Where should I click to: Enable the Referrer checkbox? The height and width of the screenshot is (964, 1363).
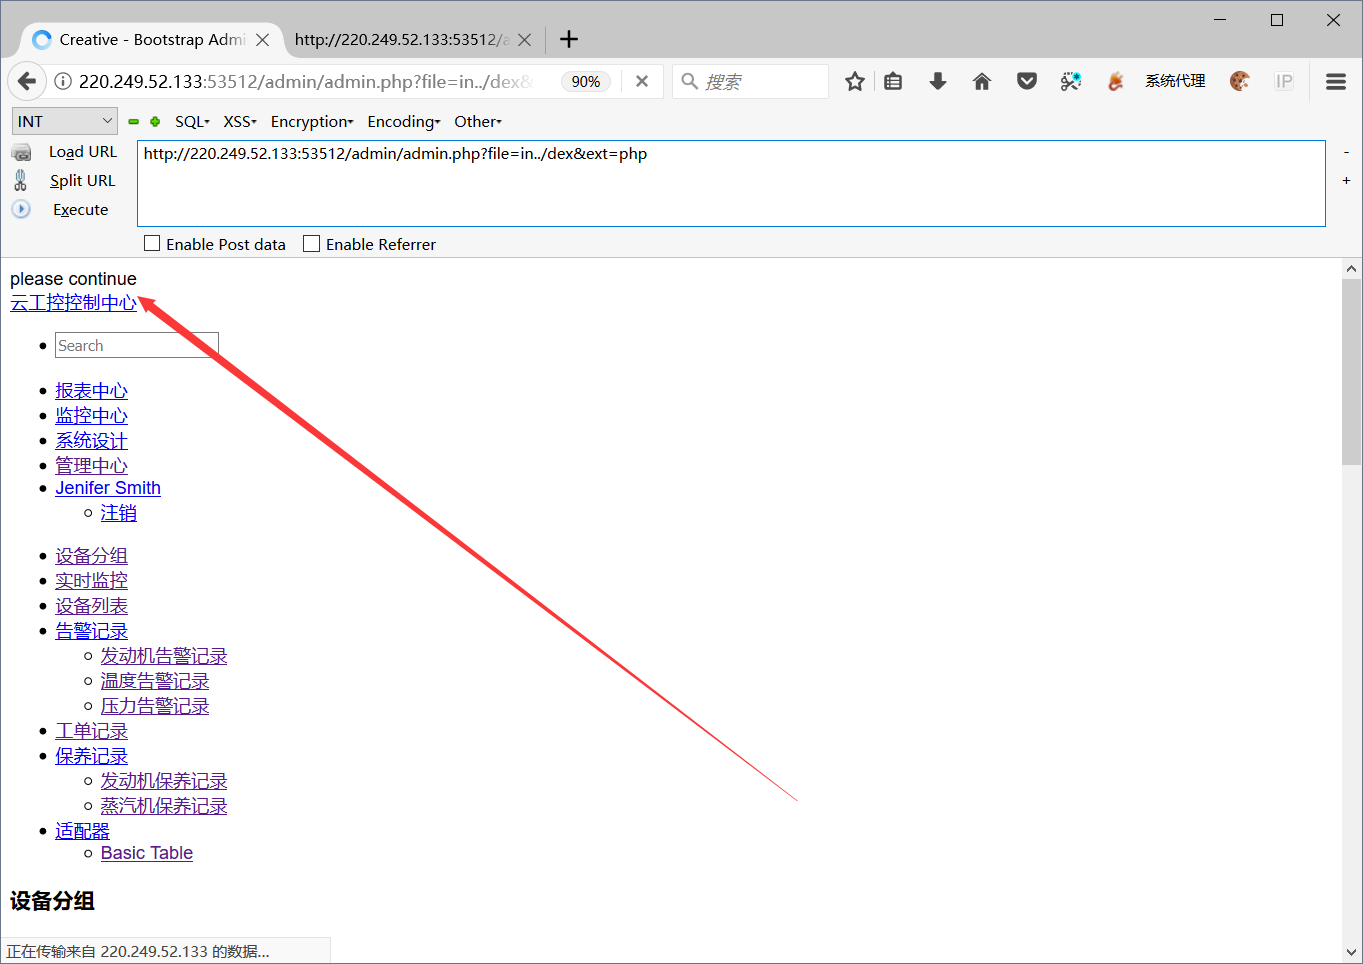tap(311, 242)
